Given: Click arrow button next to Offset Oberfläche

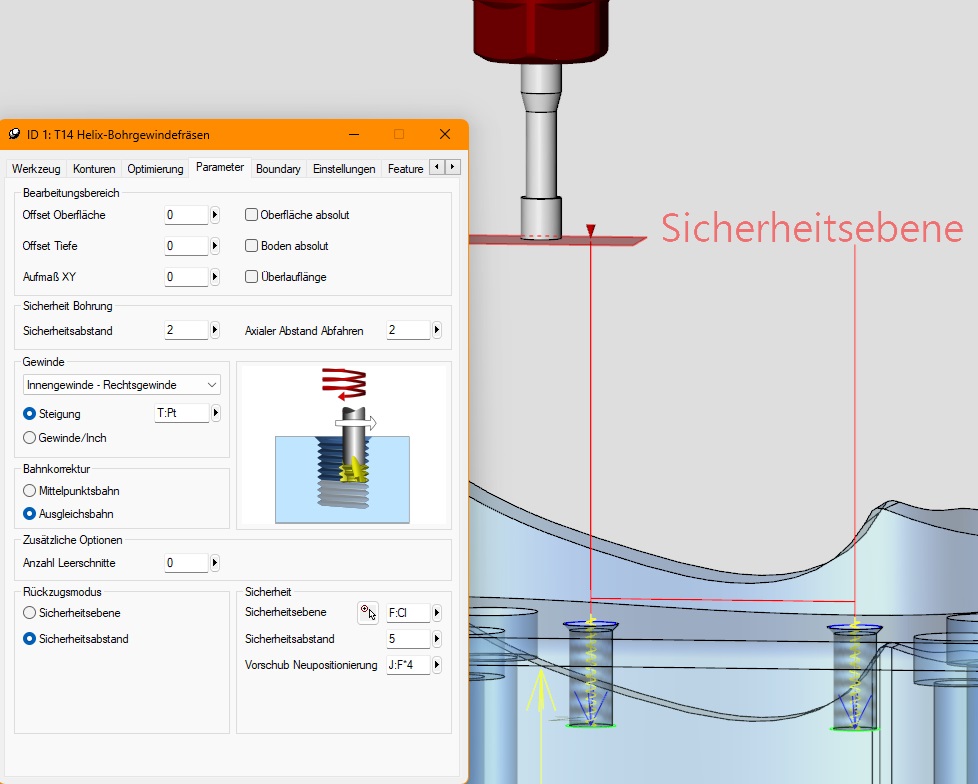Looking at the screenshot, I should click(x=215, y=215).
